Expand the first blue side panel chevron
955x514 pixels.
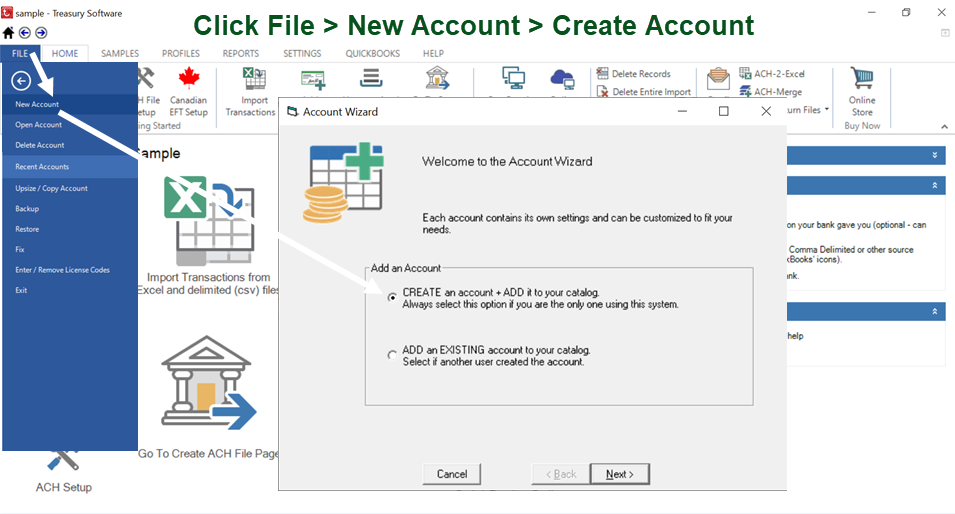click(x=935, y=155)
